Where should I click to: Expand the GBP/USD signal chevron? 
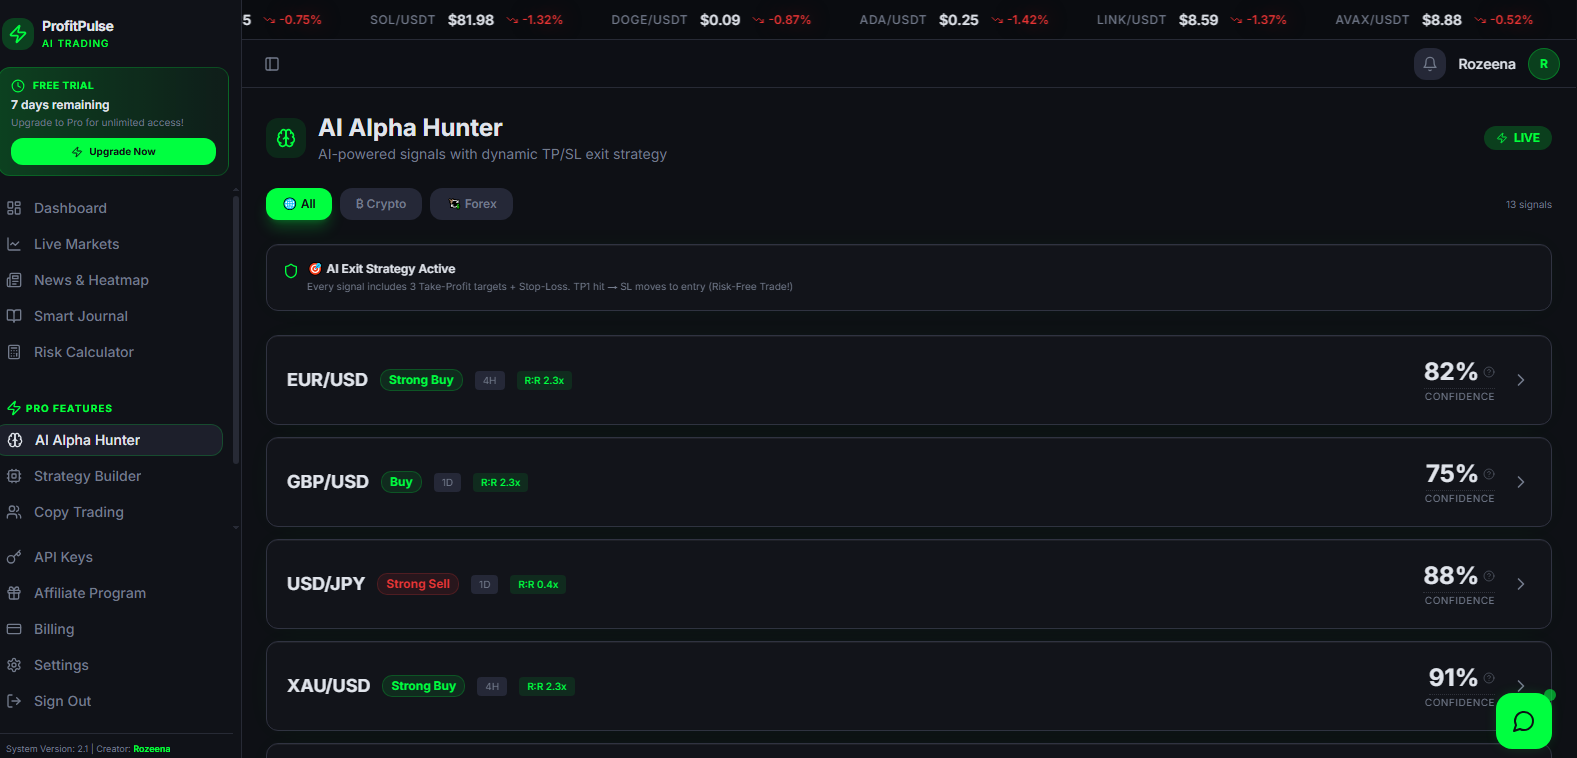[x=1521, y=482]
